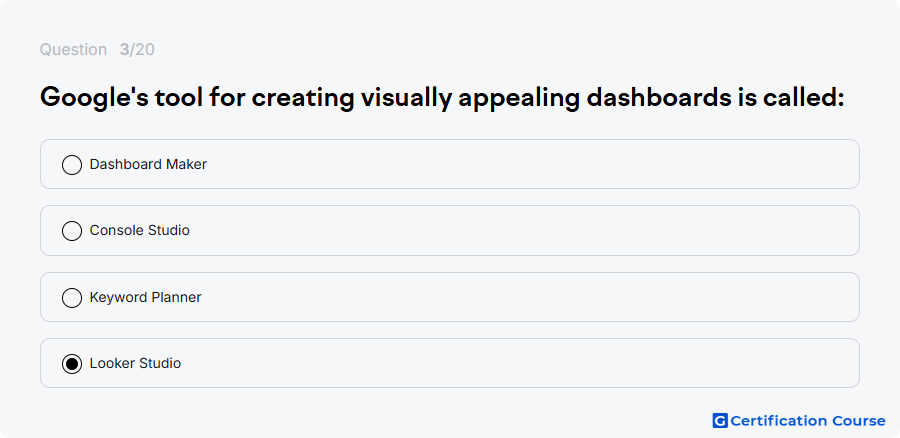This screenshot has width=900, height=438.
Task: Pick the Keyword Planner radio button
Action: click(x=72, y=297)
